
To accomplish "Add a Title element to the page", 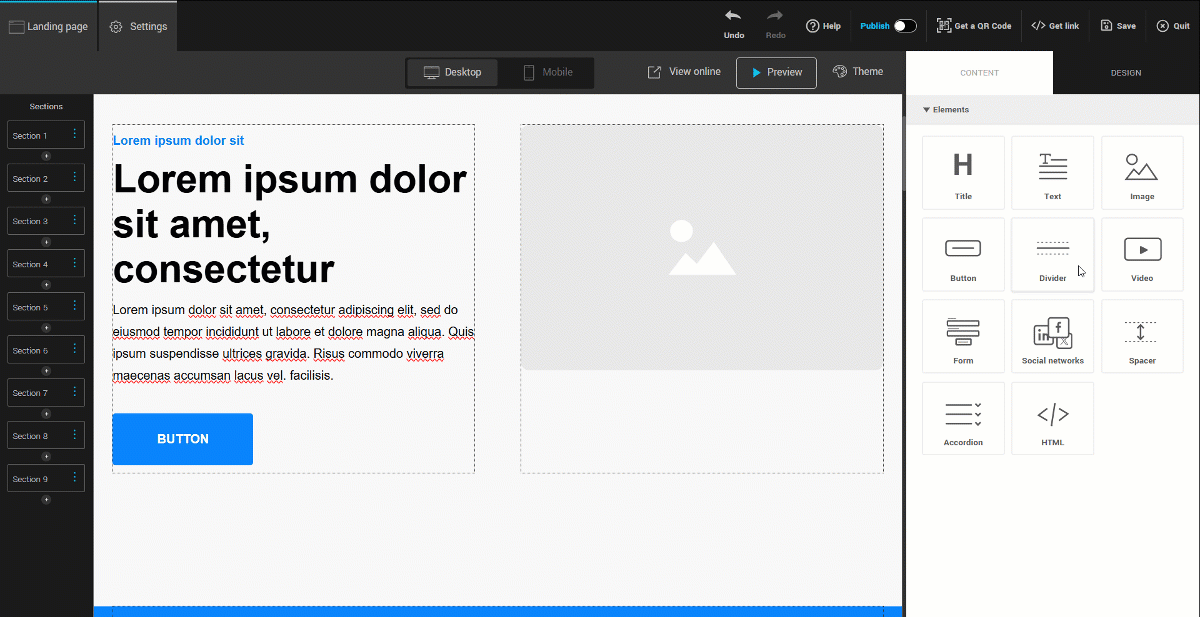I will click(x=963, y=172).
